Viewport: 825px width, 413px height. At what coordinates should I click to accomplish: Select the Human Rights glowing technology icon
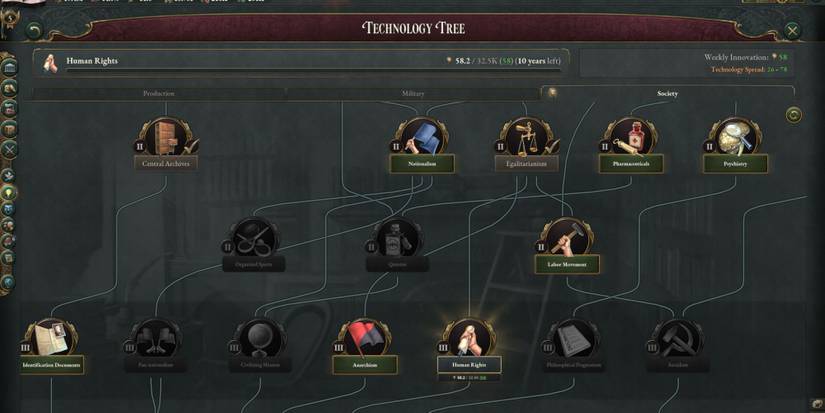(469, 339)
